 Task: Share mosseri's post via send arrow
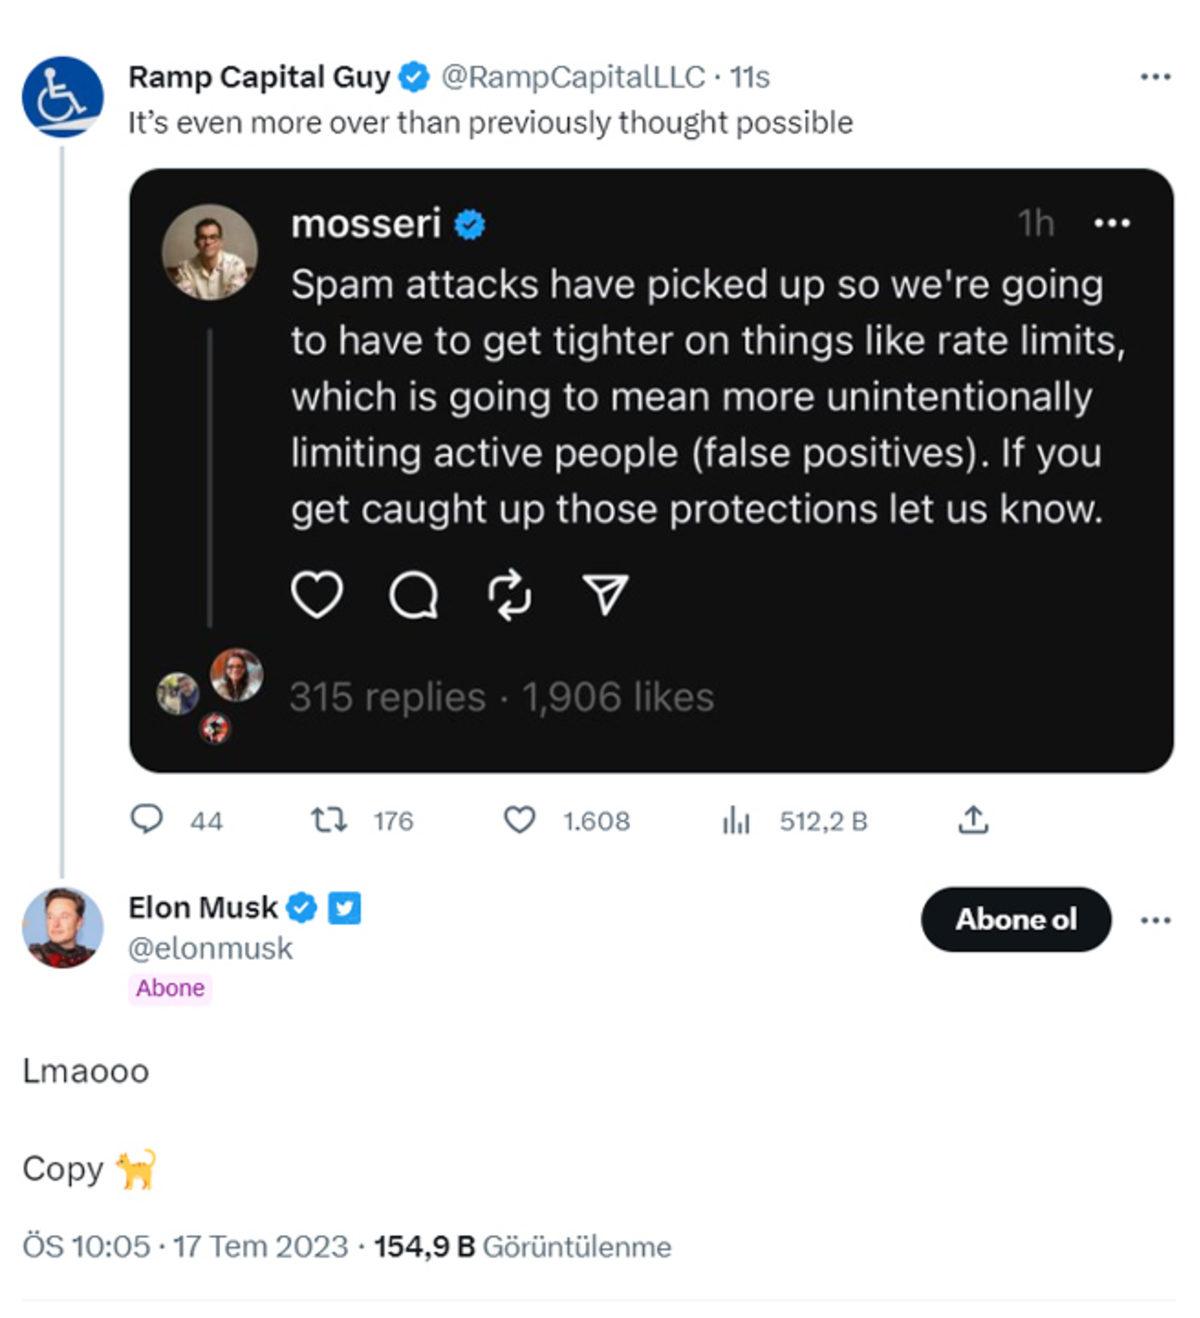click(604, 596)
